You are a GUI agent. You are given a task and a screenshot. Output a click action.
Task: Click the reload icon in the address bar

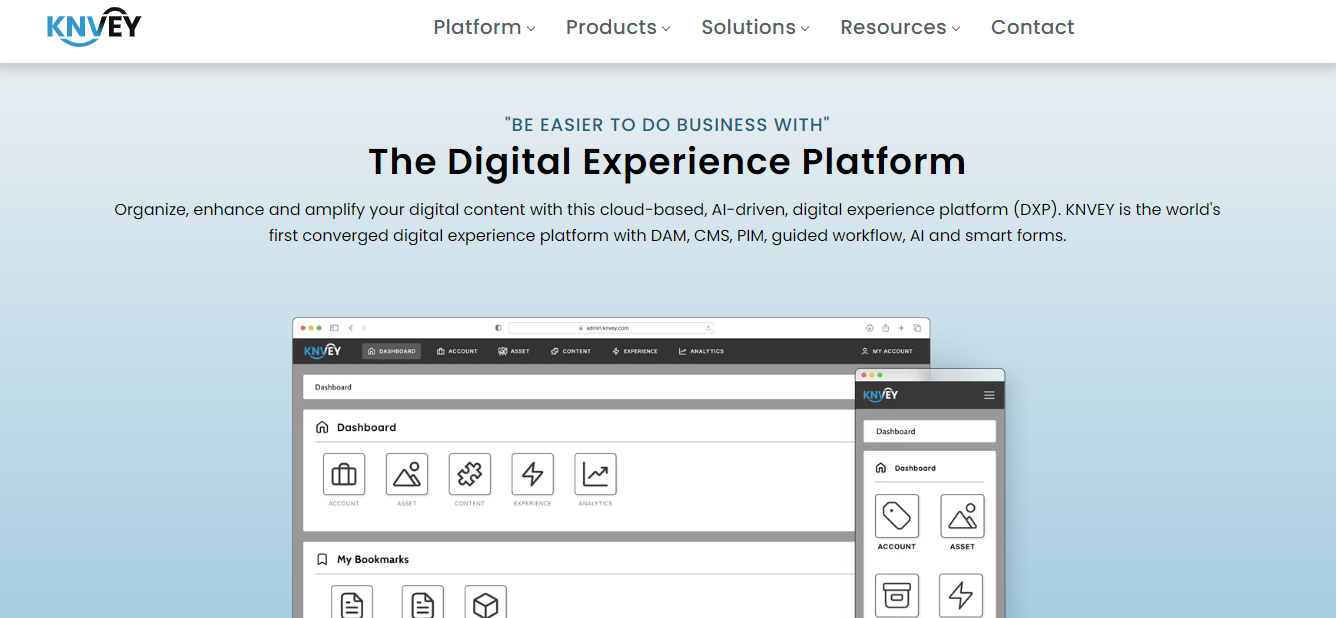(x=708, y=328)
